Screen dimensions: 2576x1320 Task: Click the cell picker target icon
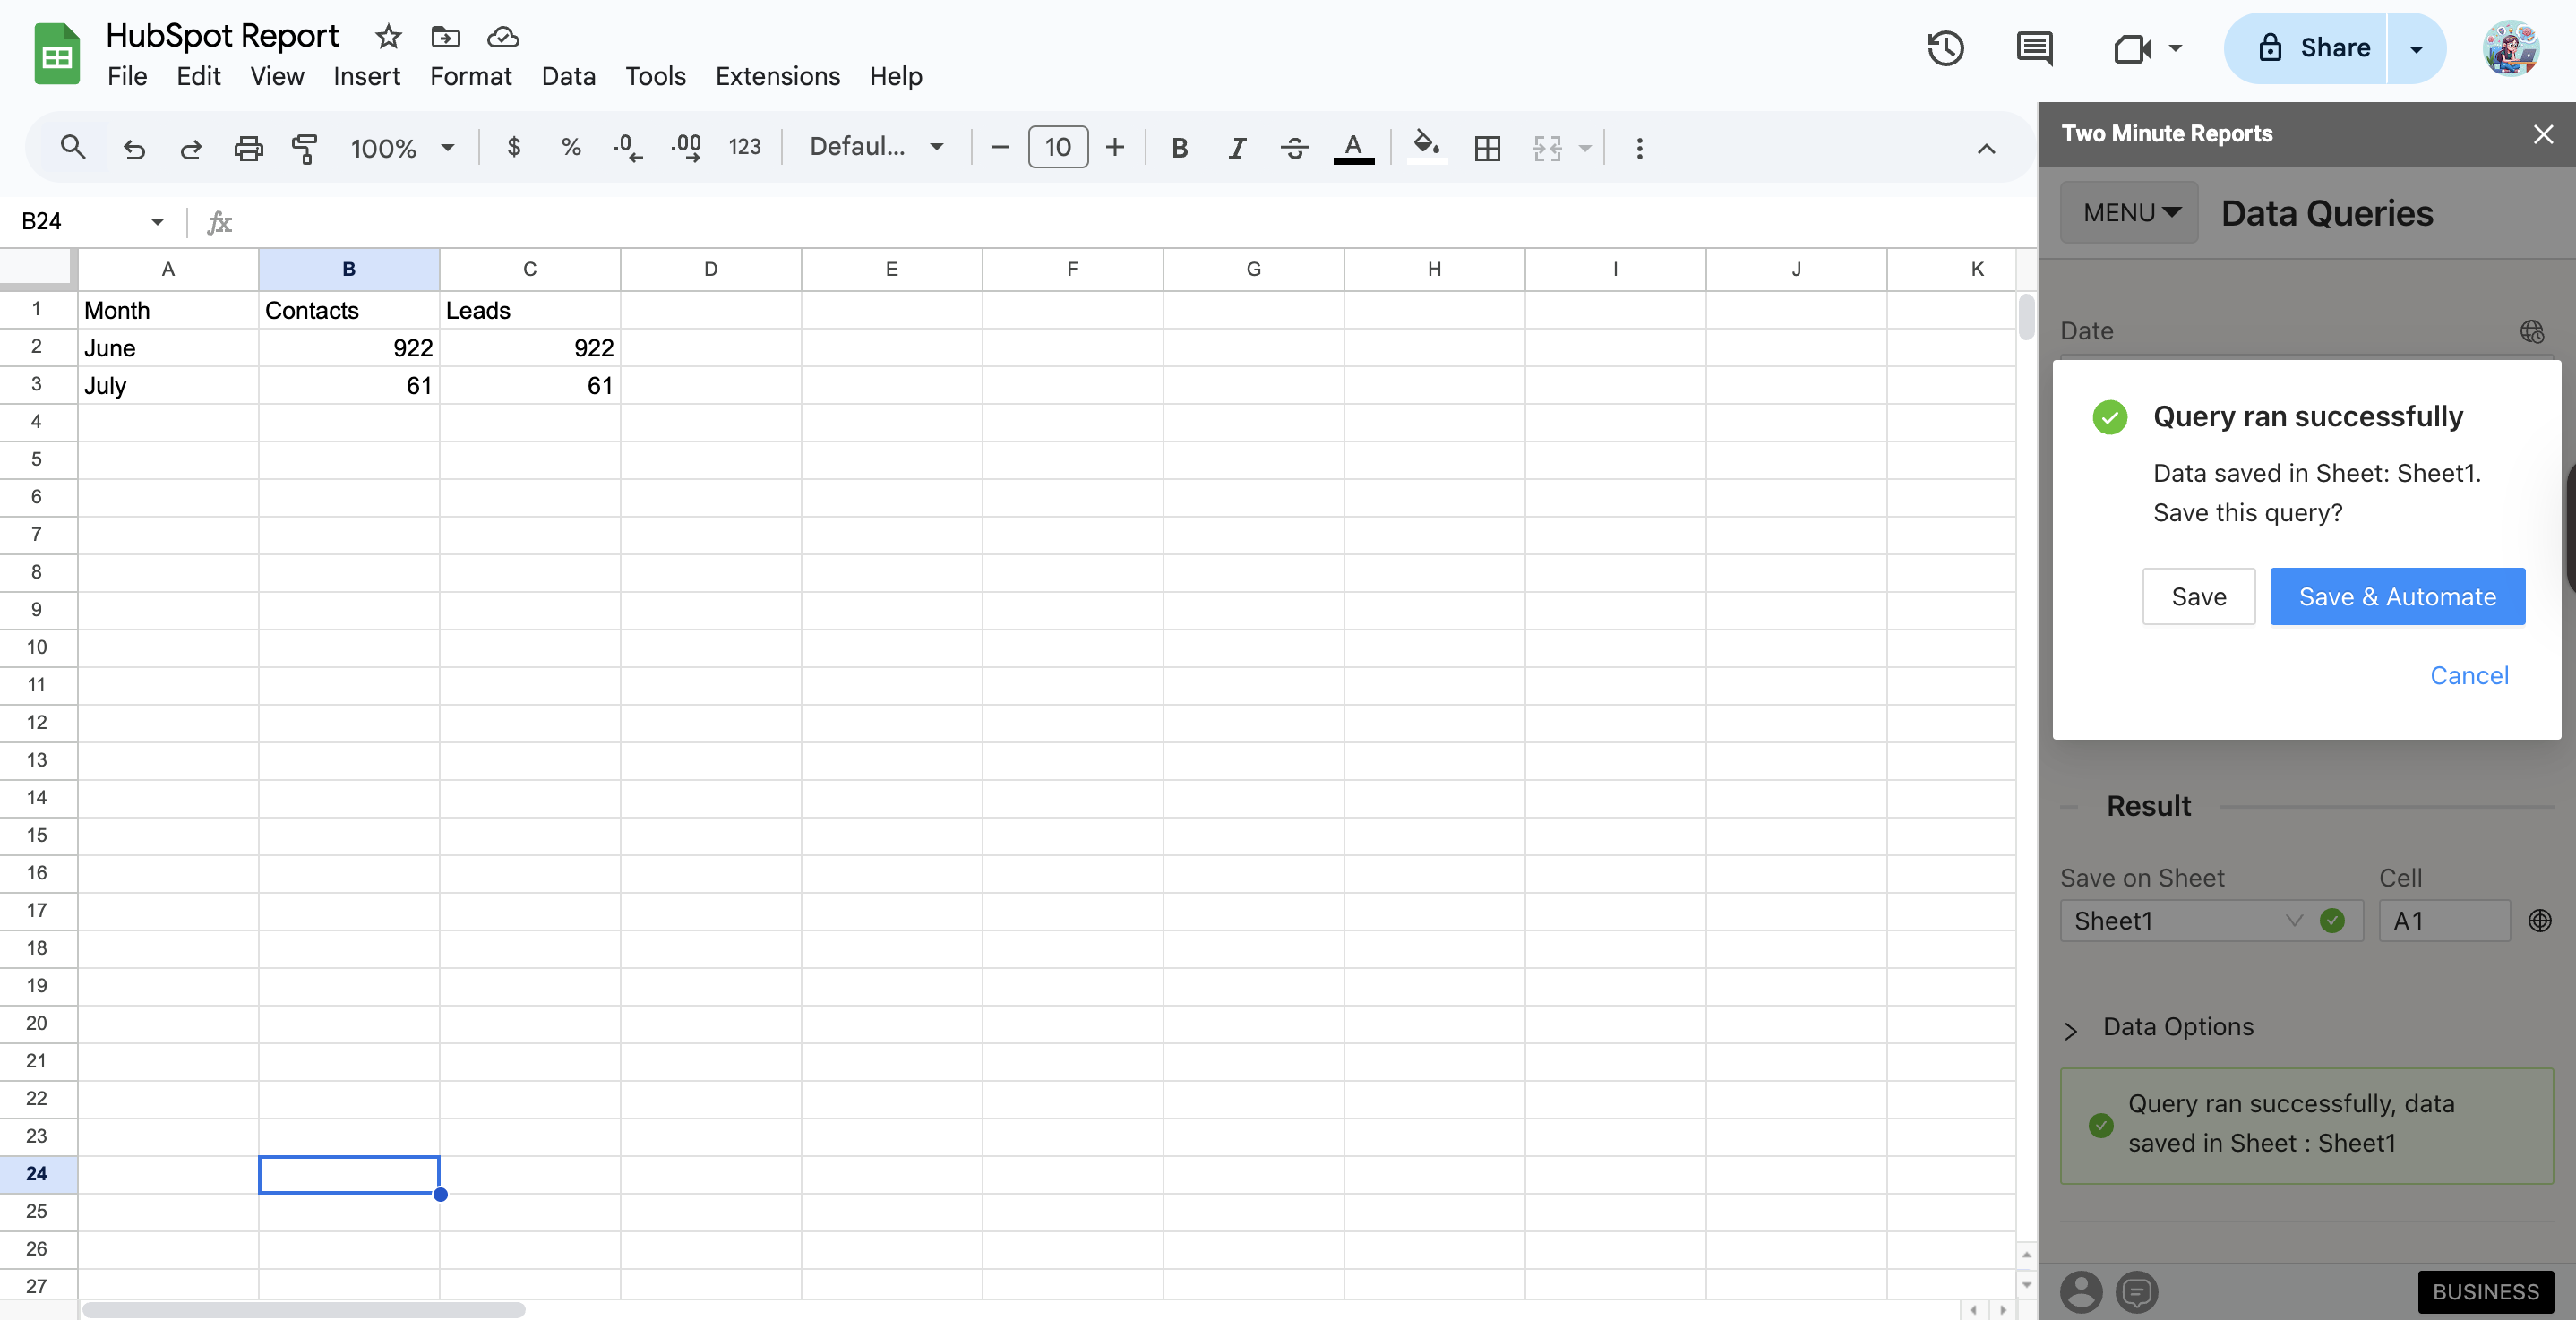[2539, 920]
